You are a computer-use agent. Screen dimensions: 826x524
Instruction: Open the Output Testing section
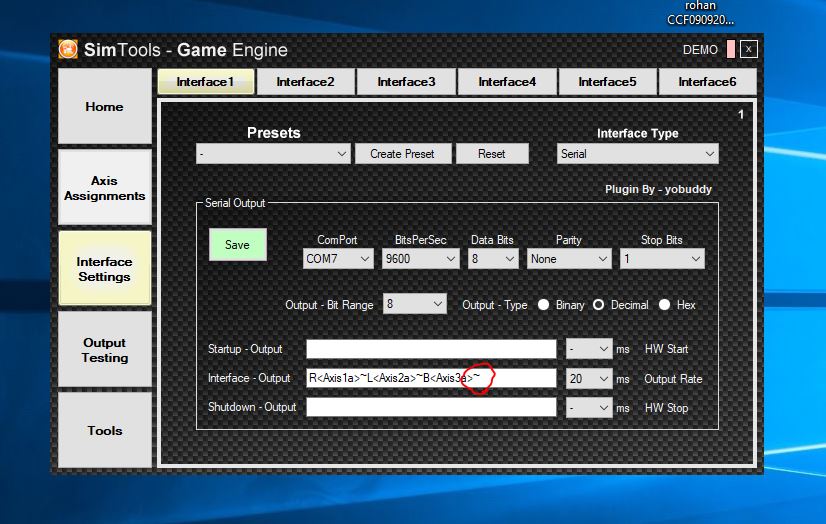(x=104, y=350)
